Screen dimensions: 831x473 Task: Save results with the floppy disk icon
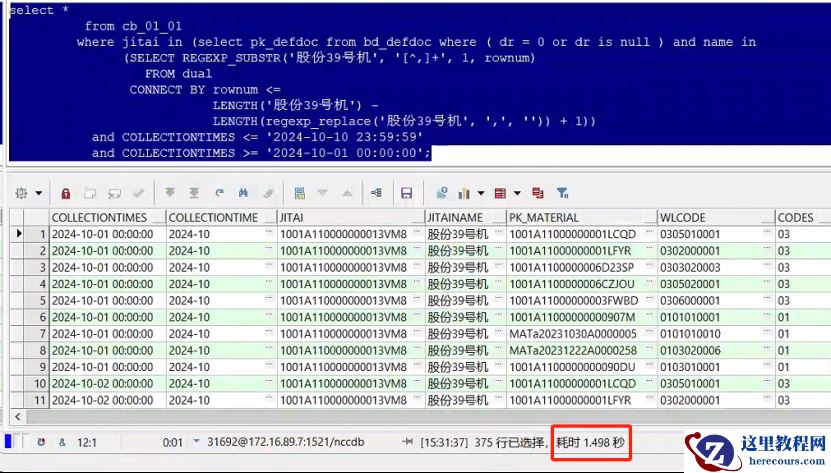(x=406, y=193)
